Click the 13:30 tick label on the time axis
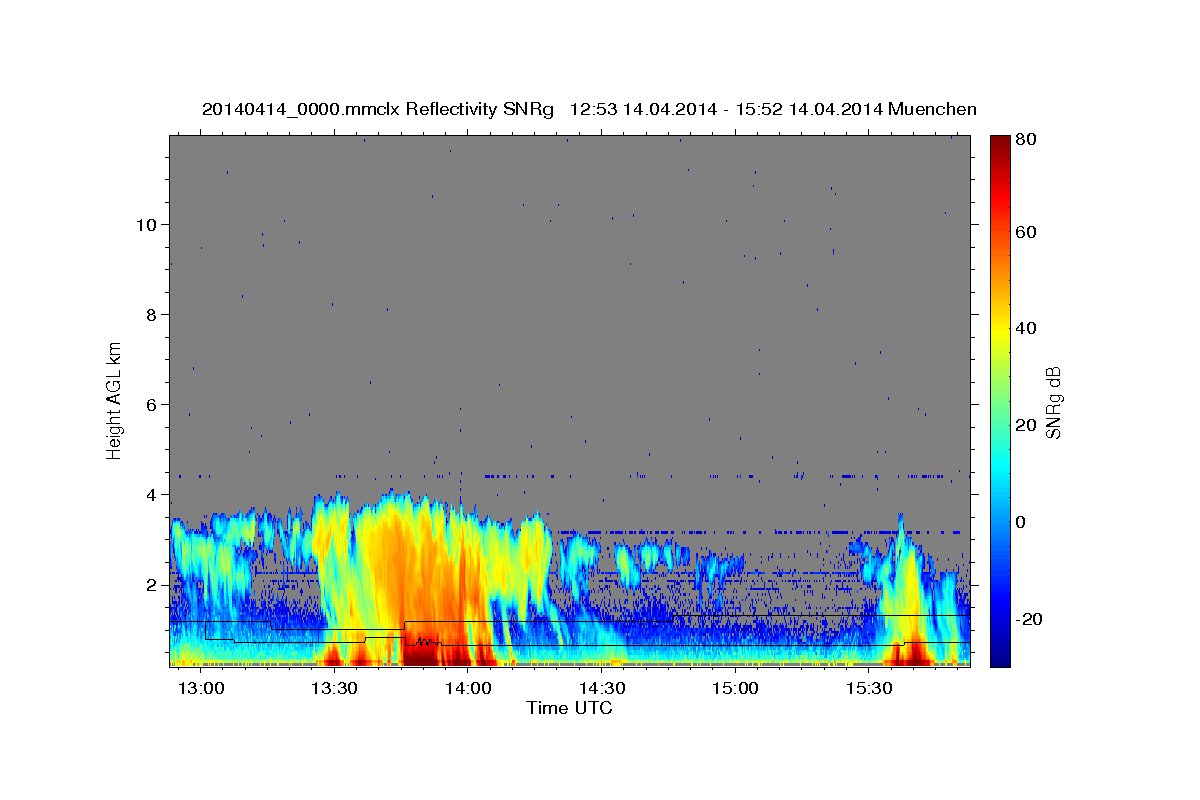This screenshot has height=800, width=1200. (x=335, y=689)
